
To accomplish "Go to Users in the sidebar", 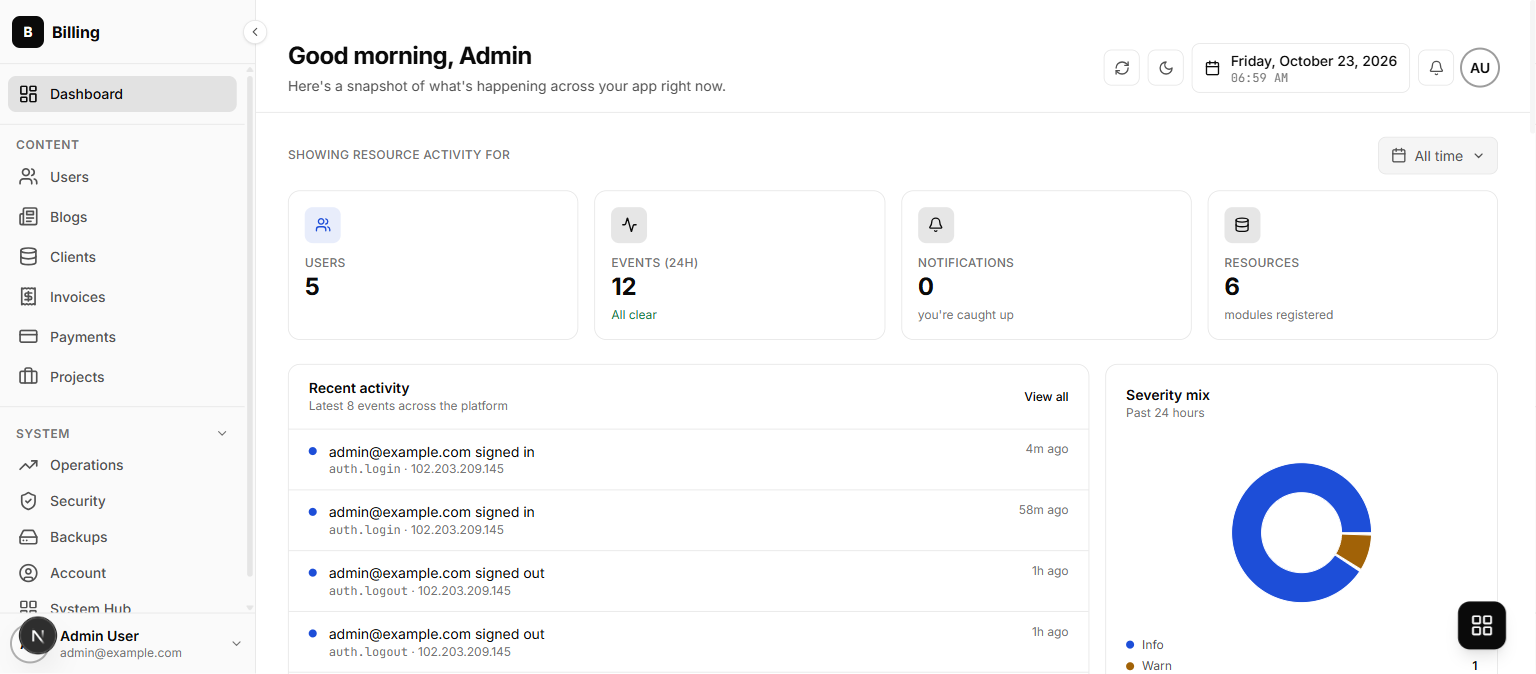I will pyautogui.click(x=122, y=177).
